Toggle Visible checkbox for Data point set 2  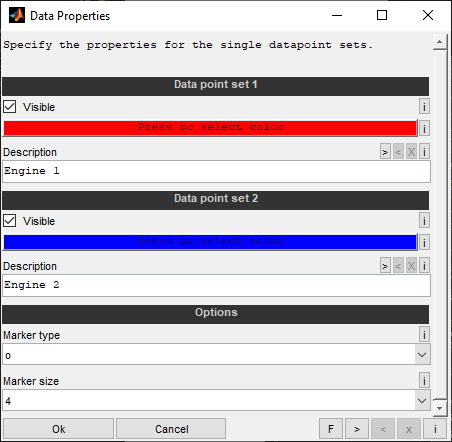coord(10,221)
